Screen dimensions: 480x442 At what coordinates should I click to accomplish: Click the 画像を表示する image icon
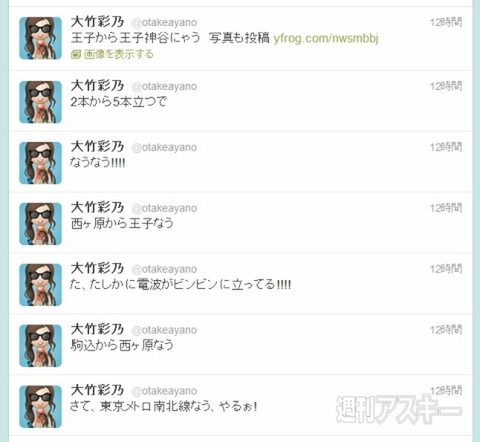click(x=76, y=54)
